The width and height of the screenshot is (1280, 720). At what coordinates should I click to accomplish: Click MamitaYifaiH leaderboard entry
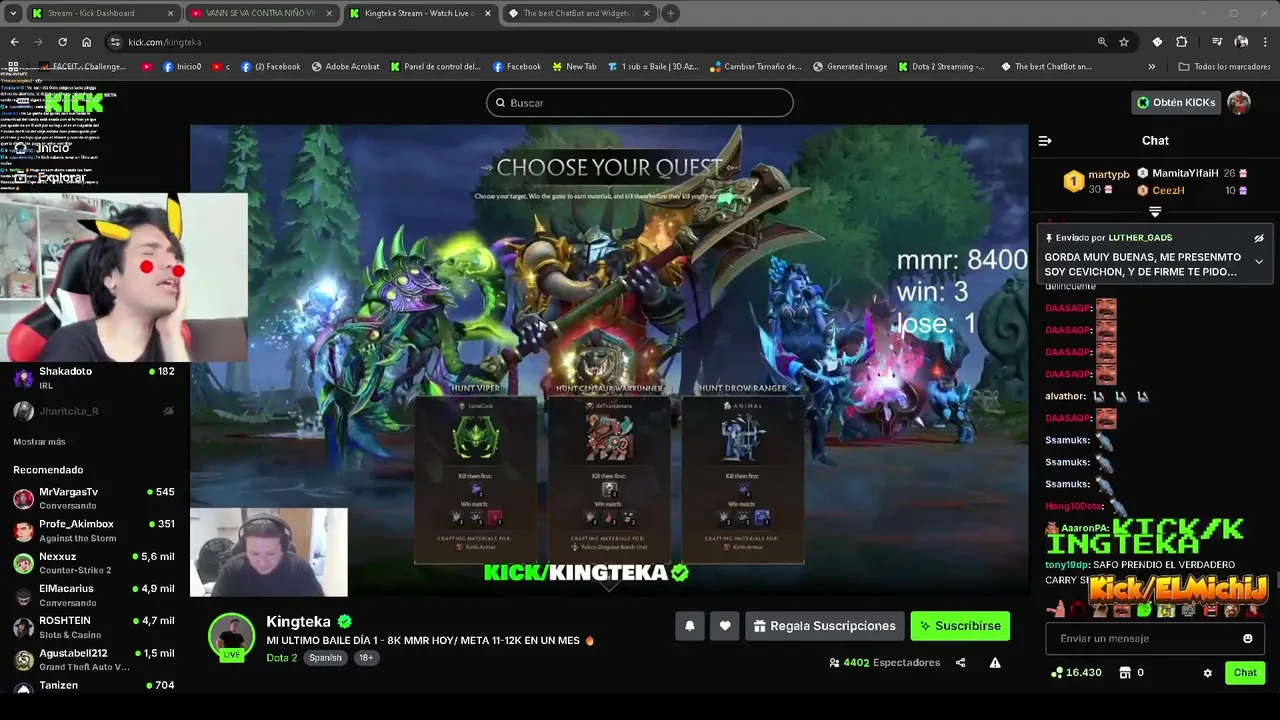[x=1192, y=173]
